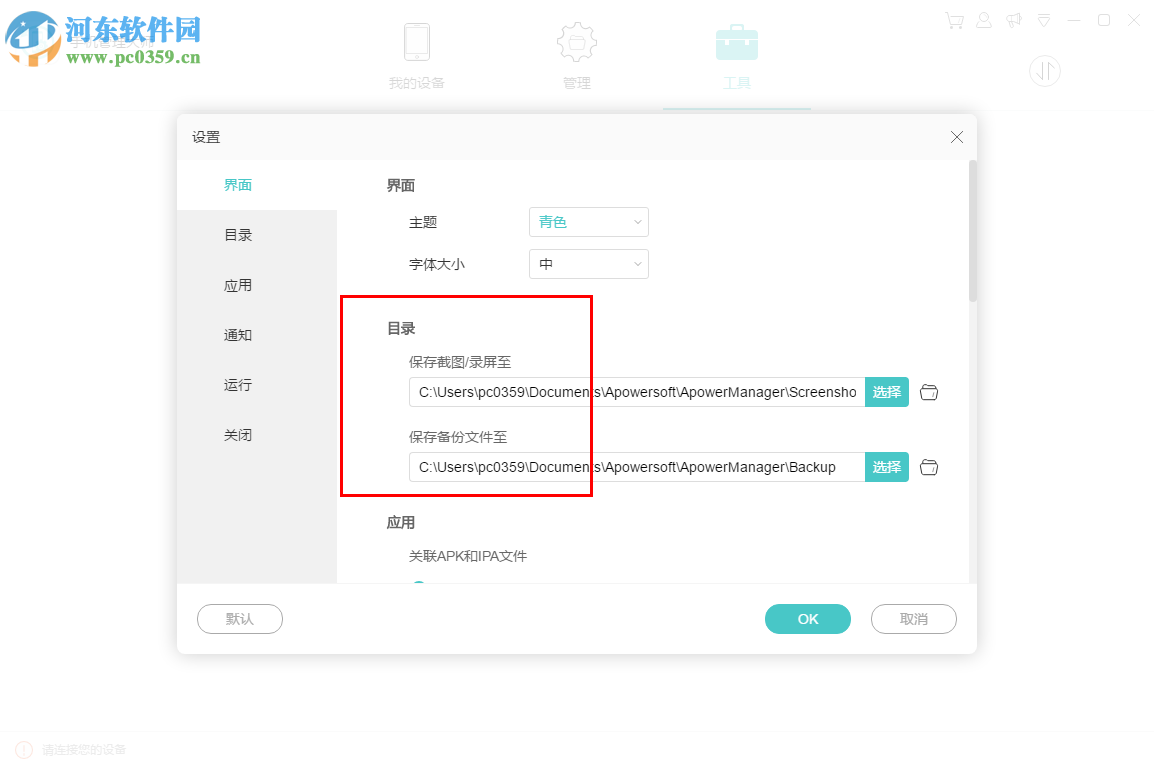This screenshot has width=1154, height=768.
Task: Expand the app main menu triangle
Action: click(x=1044, y=20)
